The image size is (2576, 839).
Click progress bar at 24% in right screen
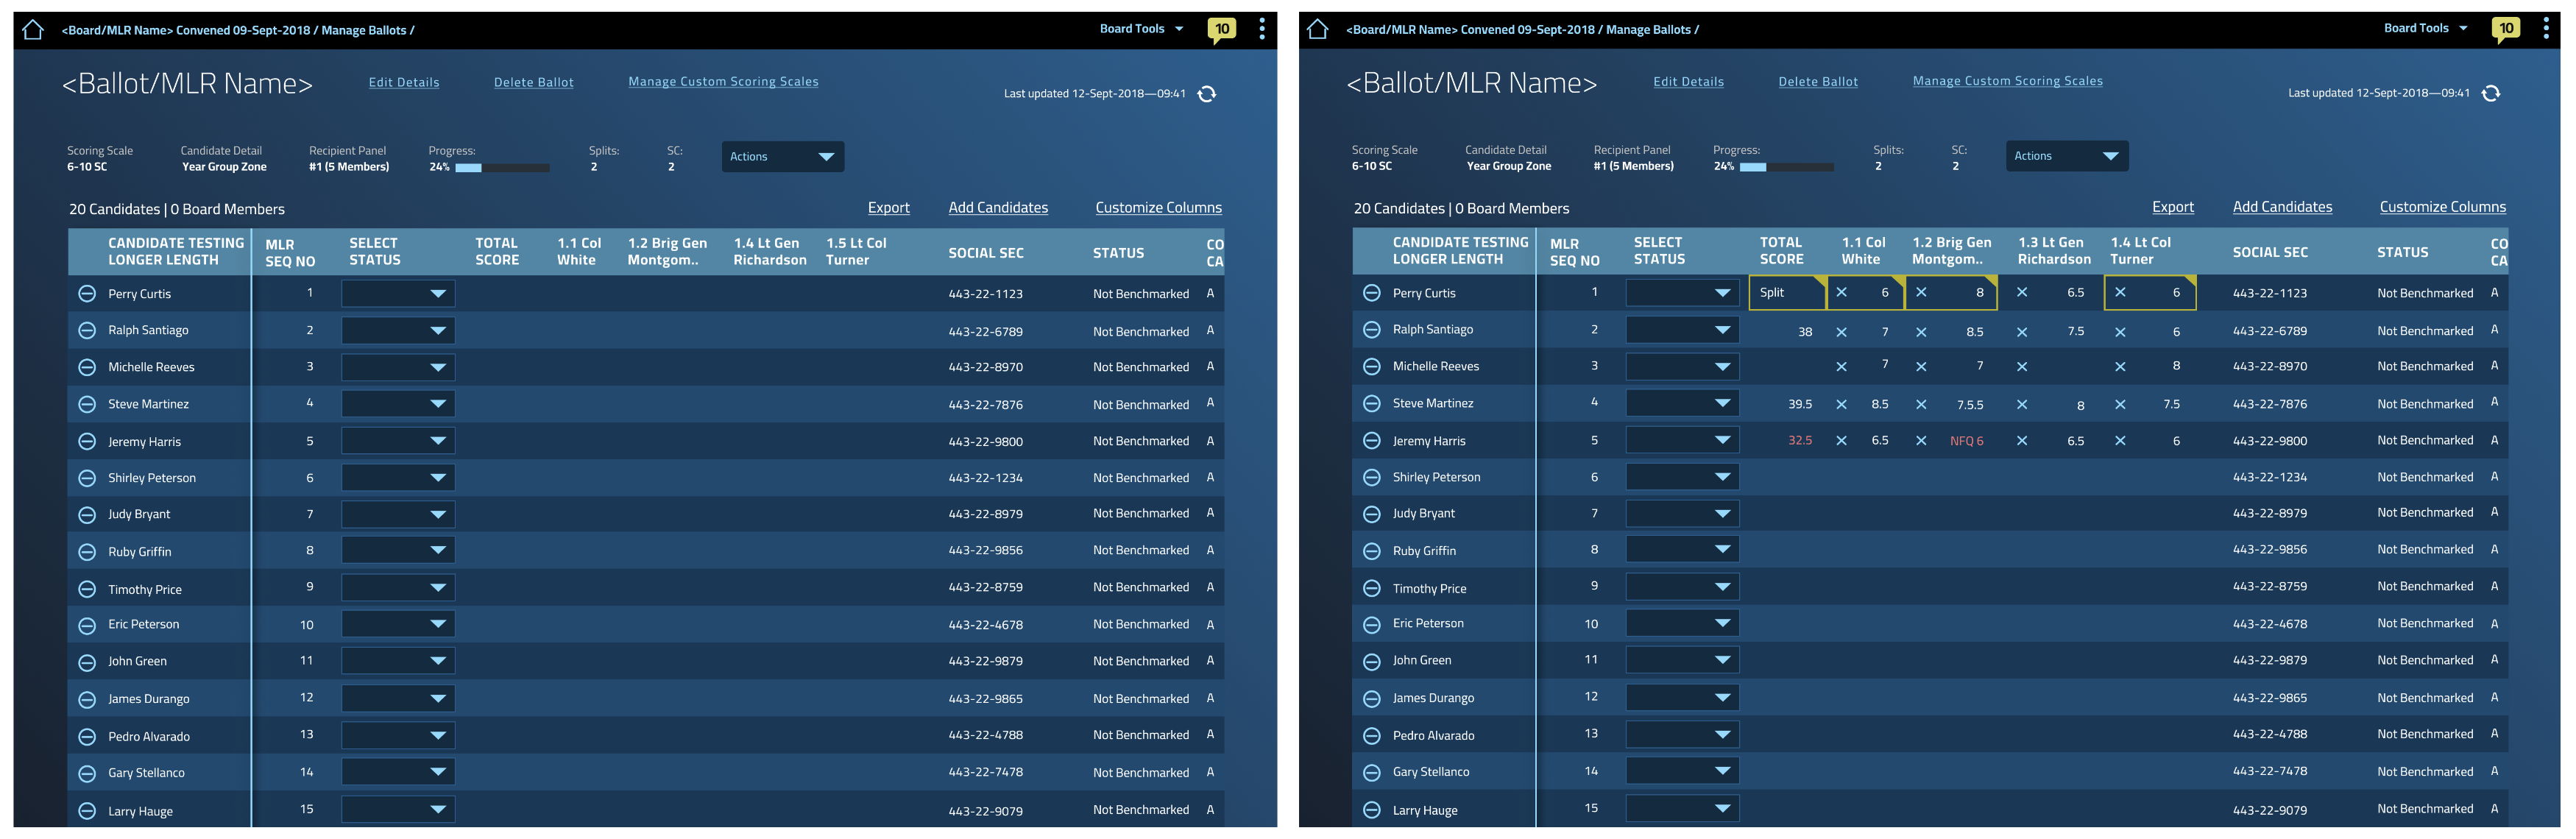pyautogui.click(x=1786, y=167)
